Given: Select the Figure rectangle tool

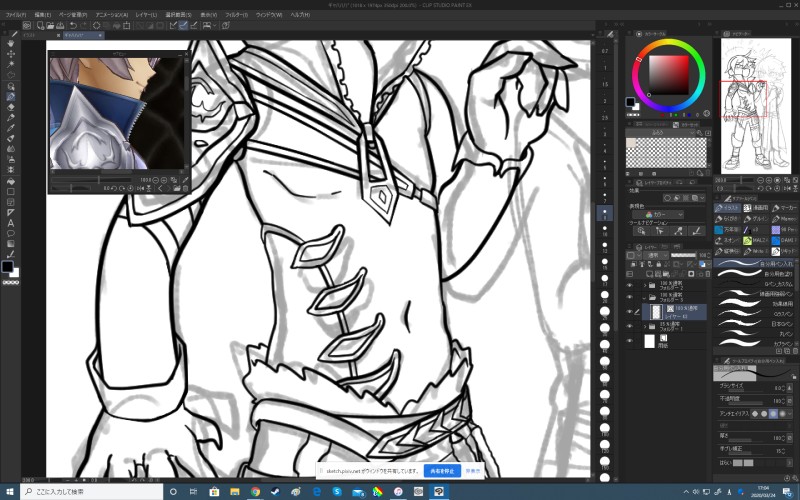Looking at the screenshot, I should (x=10, y=192).
